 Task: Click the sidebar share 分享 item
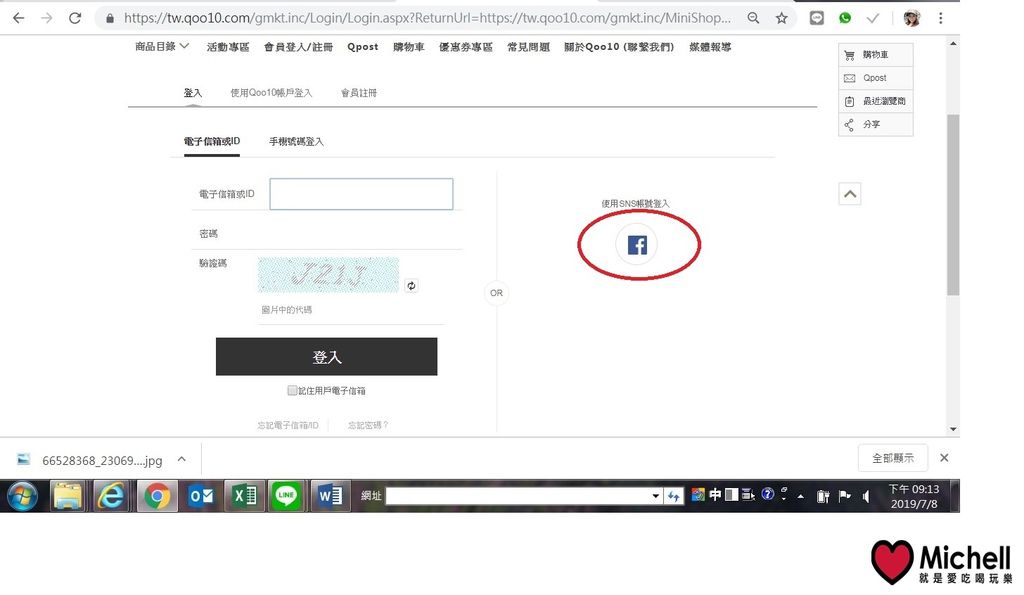point(875,124)
